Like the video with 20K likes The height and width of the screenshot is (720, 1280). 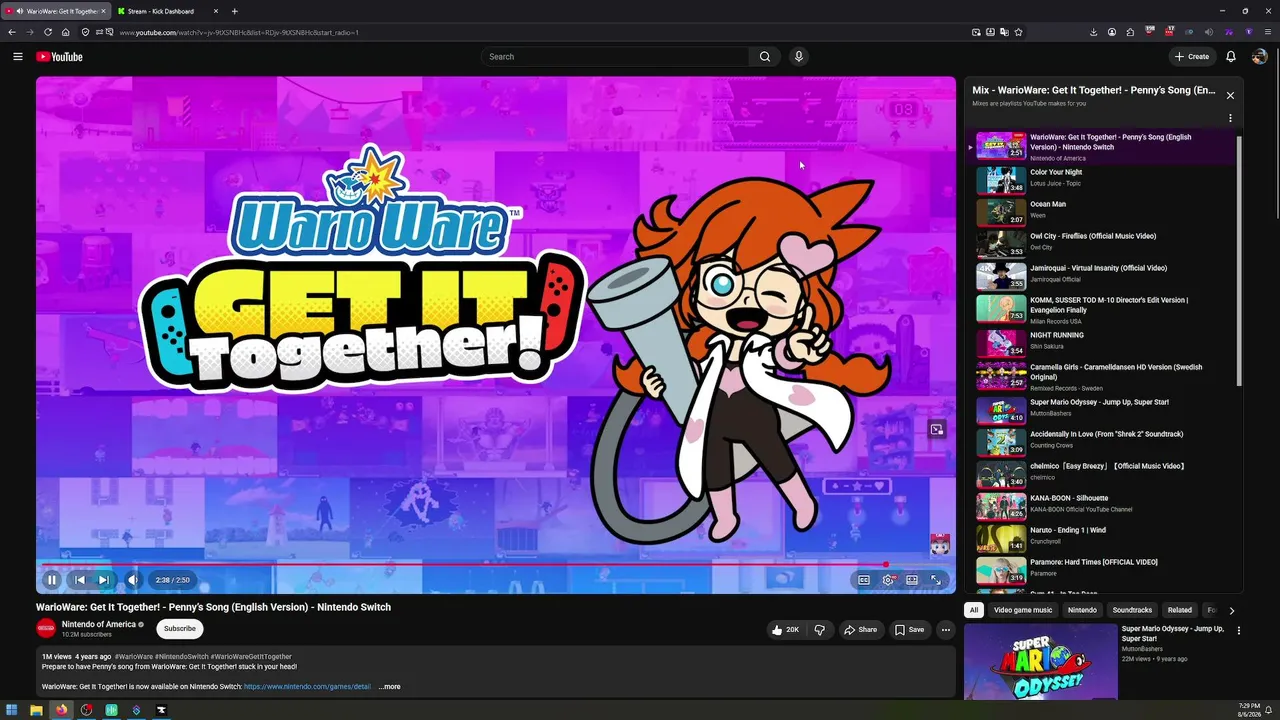[785, 630]
